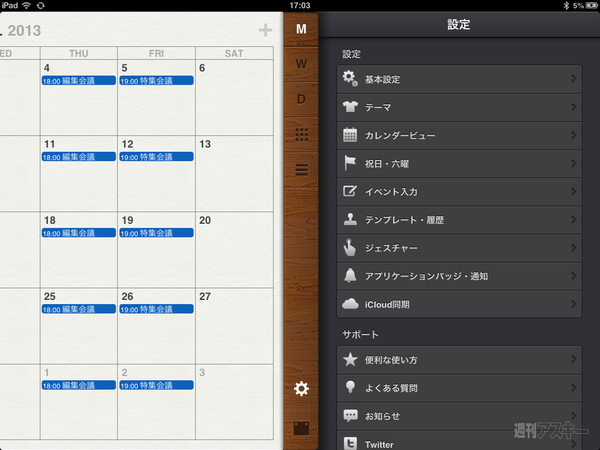The image size is (600, 450).
Task: Open 19:00 特集会議 event on Friday 12
Action: click(x=156, y=157)
